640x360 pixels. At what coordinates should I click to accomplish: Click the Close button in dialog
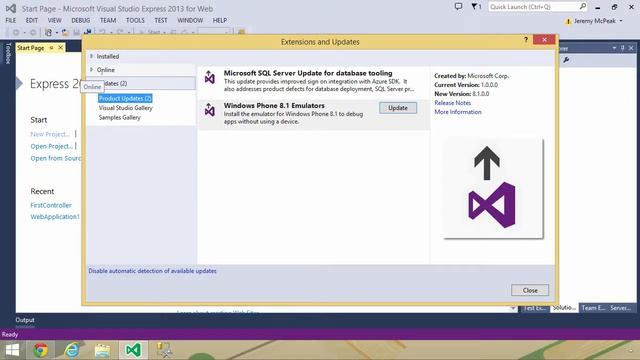pyautogui.click(x=530, y=290)
